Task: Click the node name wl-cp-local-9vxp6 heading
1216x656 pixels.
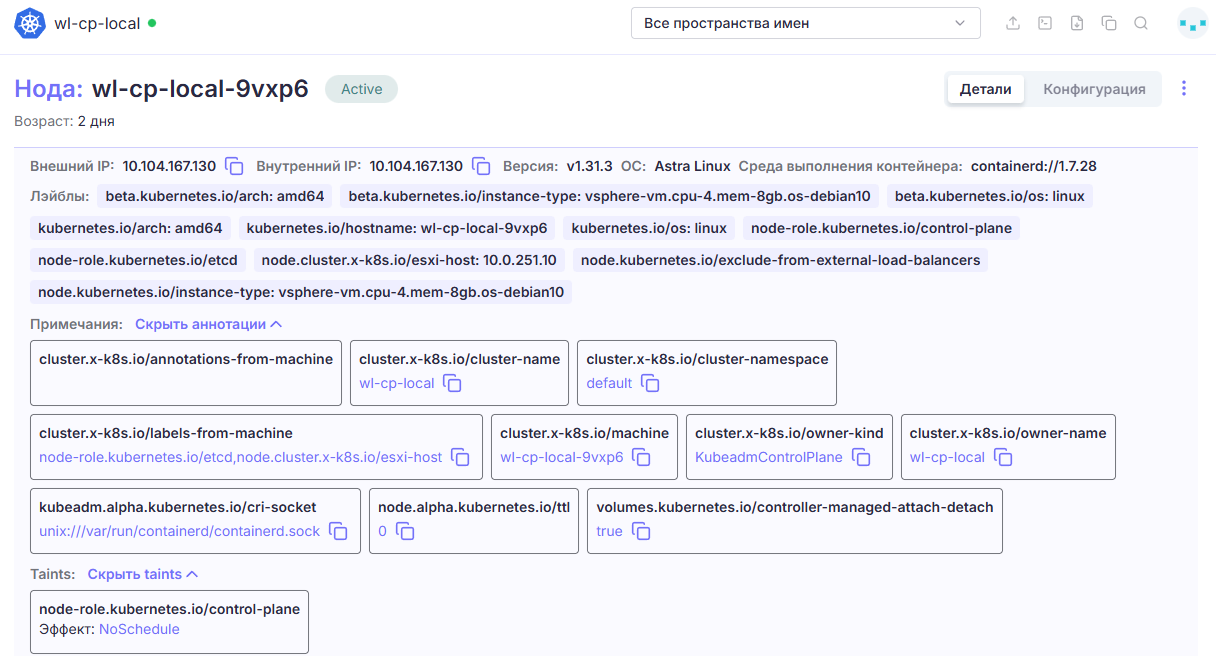Action: 200,89
